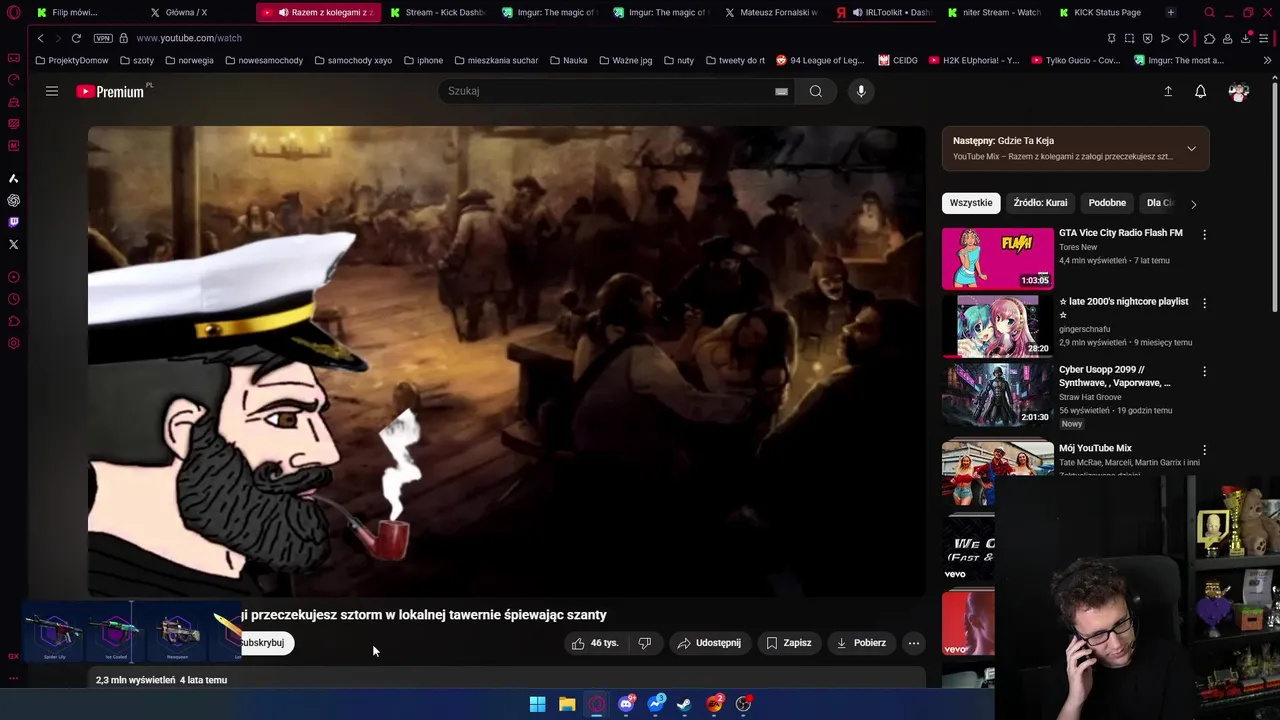Open the 94 League of Legends bookmark

820,60
